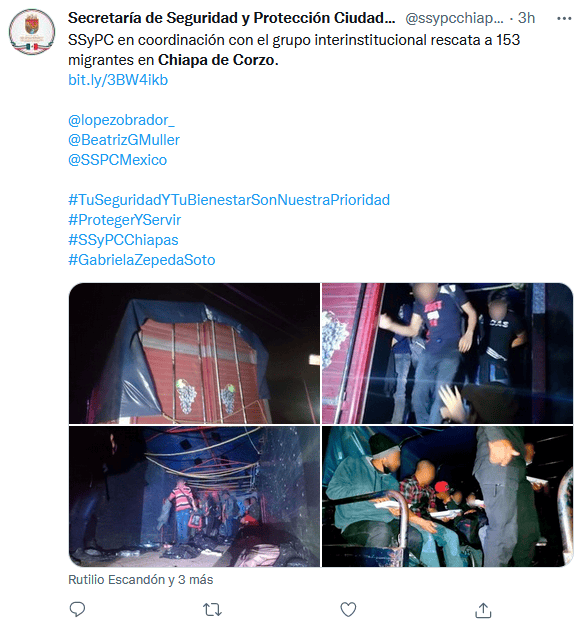Like the tweet with the heart icon
The width and height of the screenshot is (584, 628).
[348, 610]
